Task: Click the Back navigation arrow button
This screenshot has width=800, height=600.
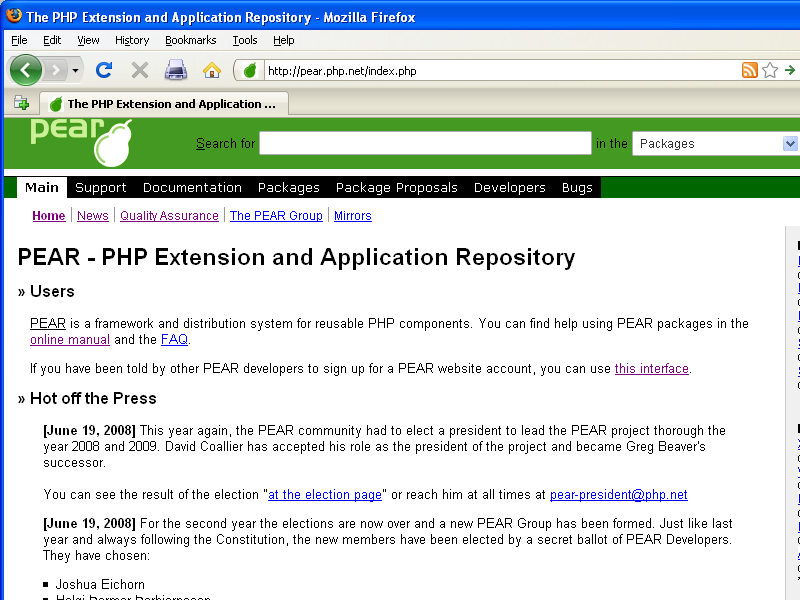Action: [x=26, y=70]
